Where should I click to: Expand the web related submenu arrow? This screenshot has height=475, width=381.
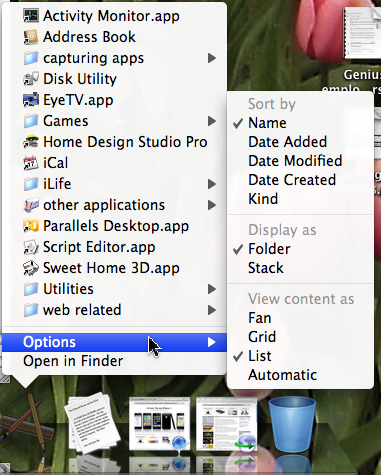tap(212, 310)
